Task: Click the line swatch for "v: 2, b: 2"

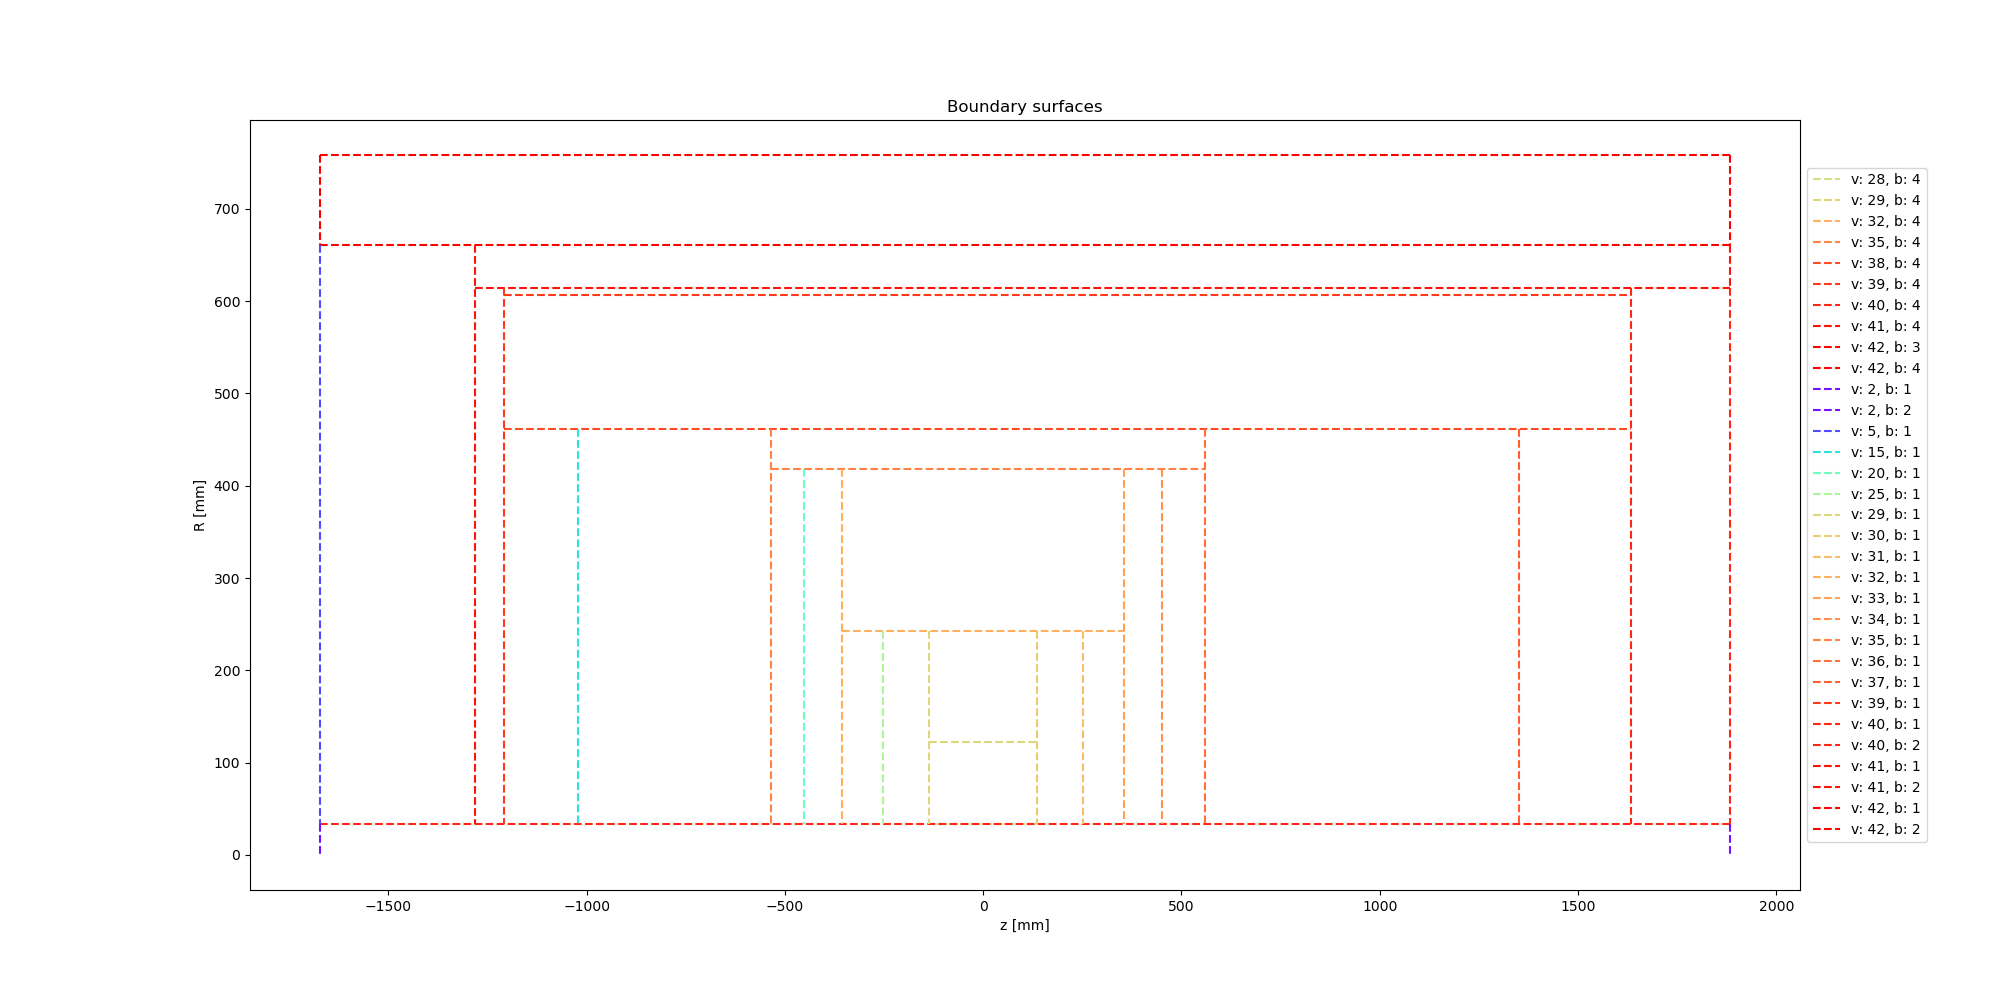Action: click(x=1826, y=411)
